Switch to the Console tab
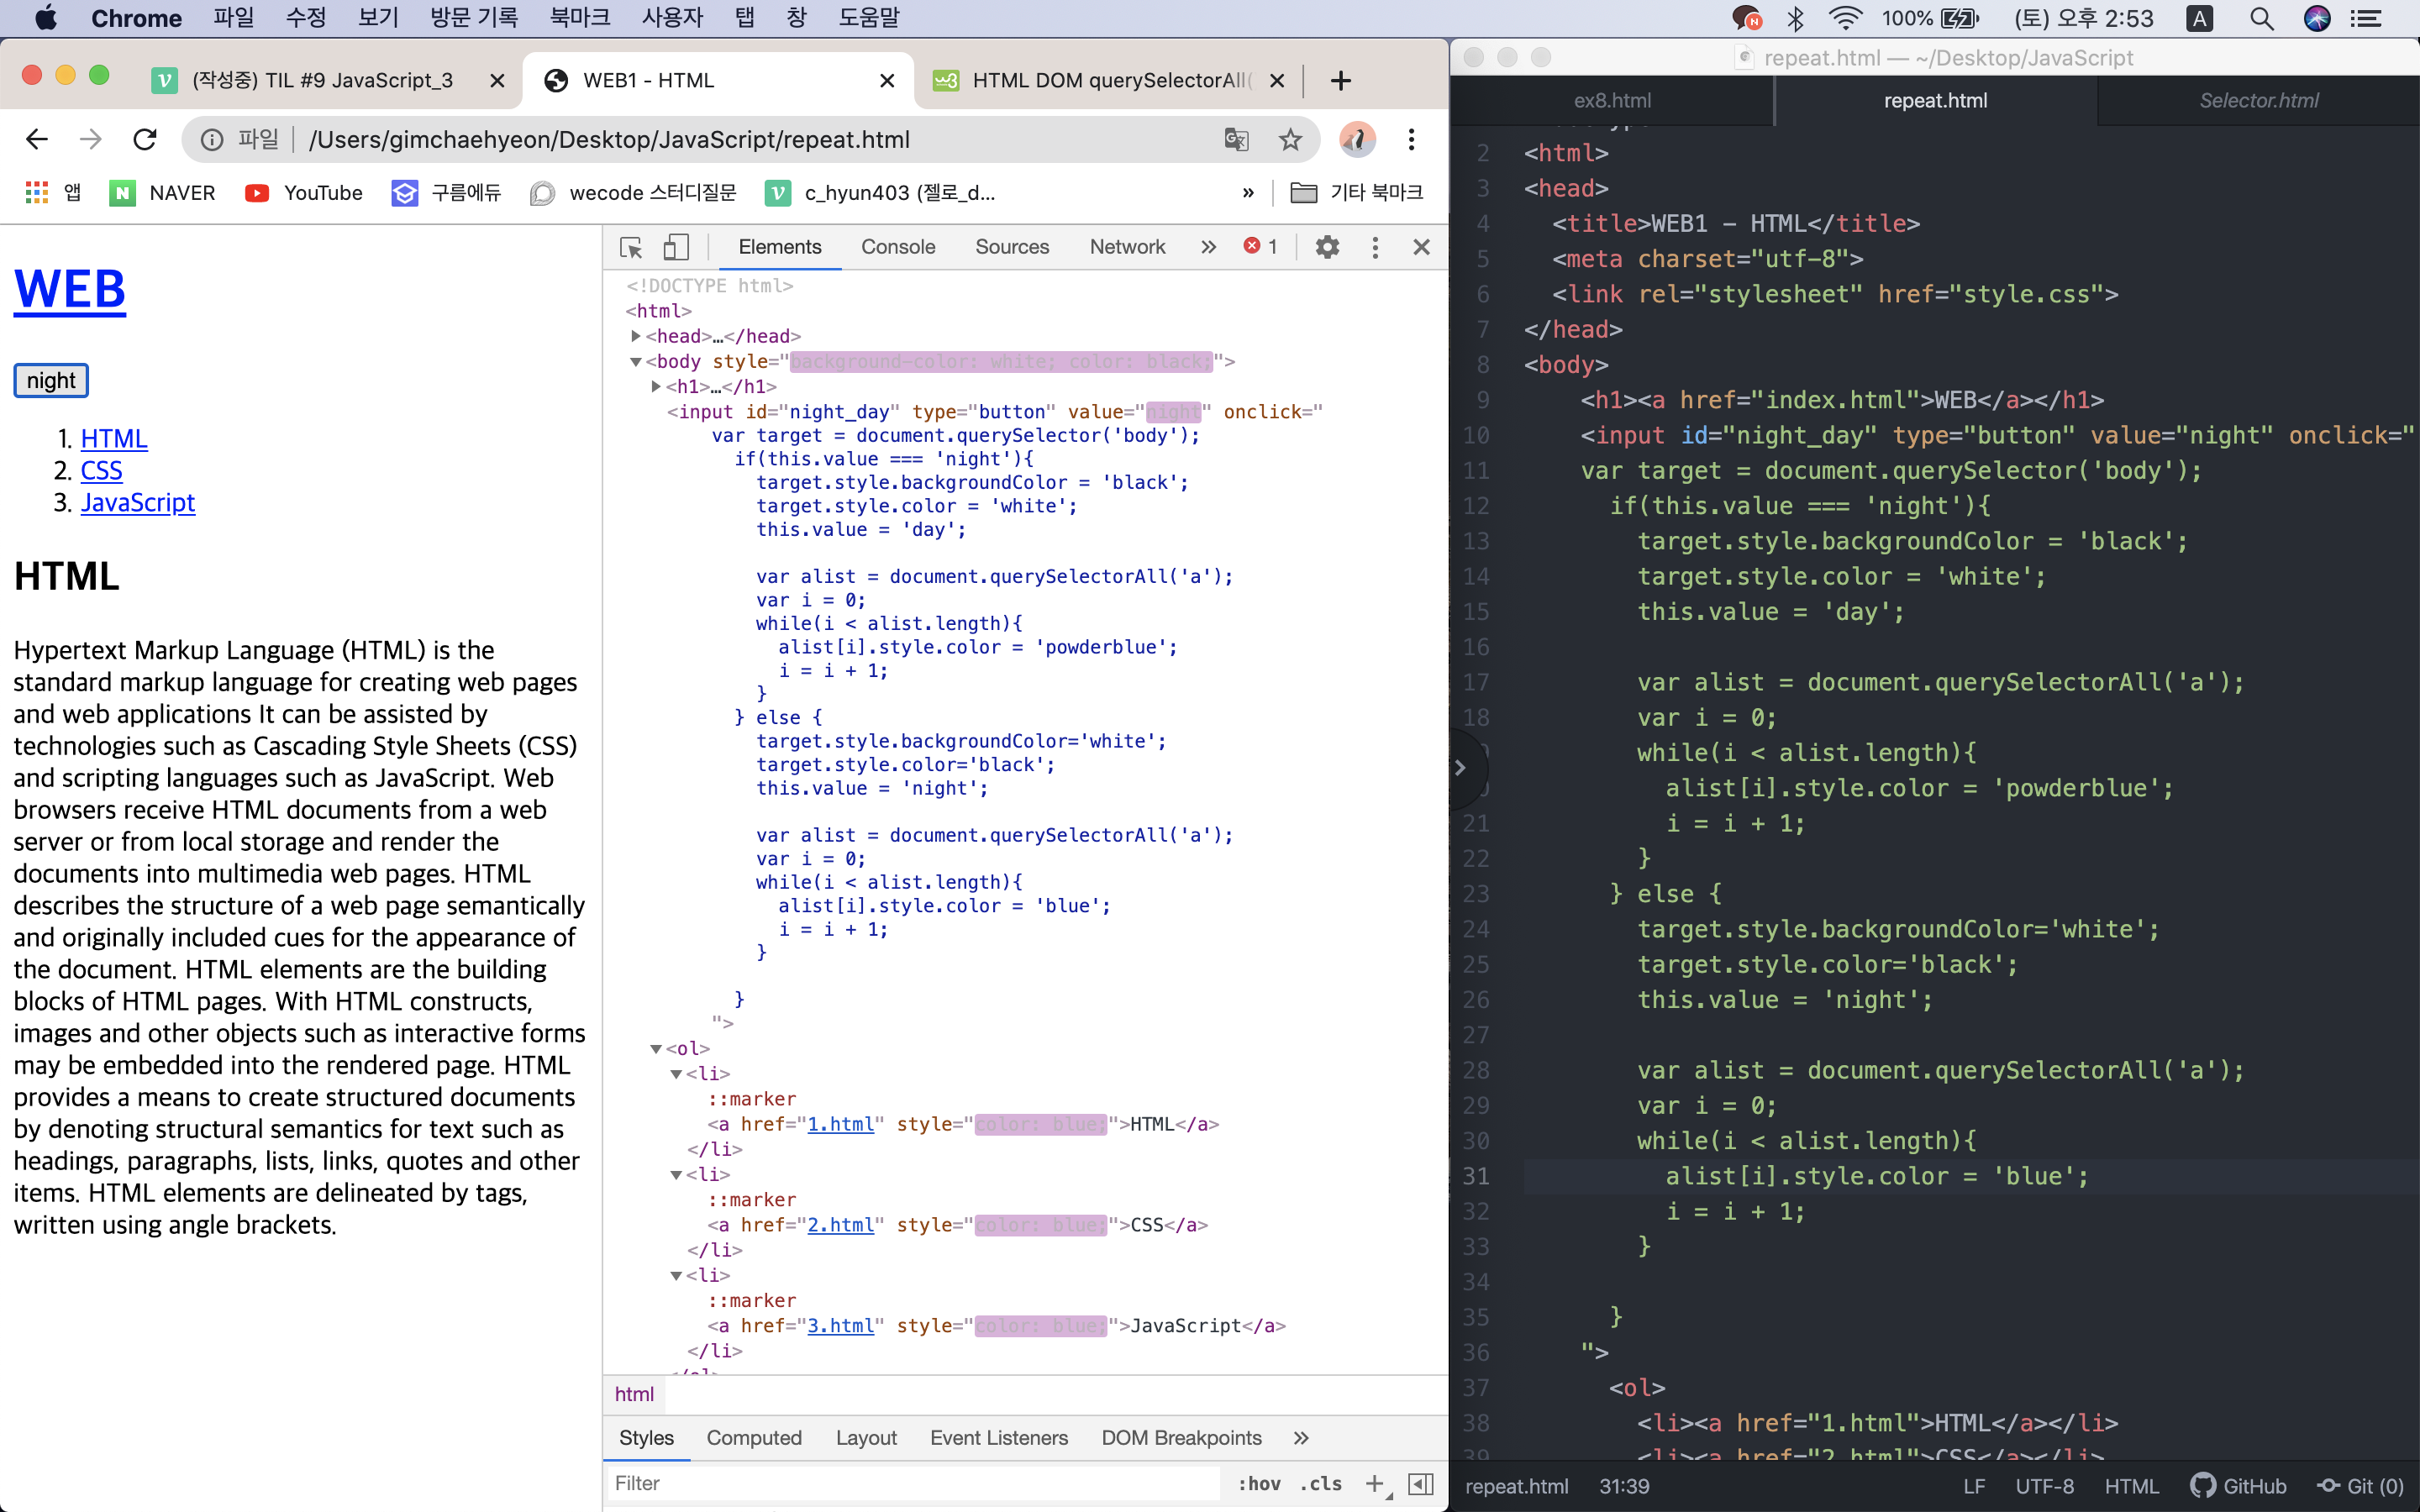 coord(897,247)
